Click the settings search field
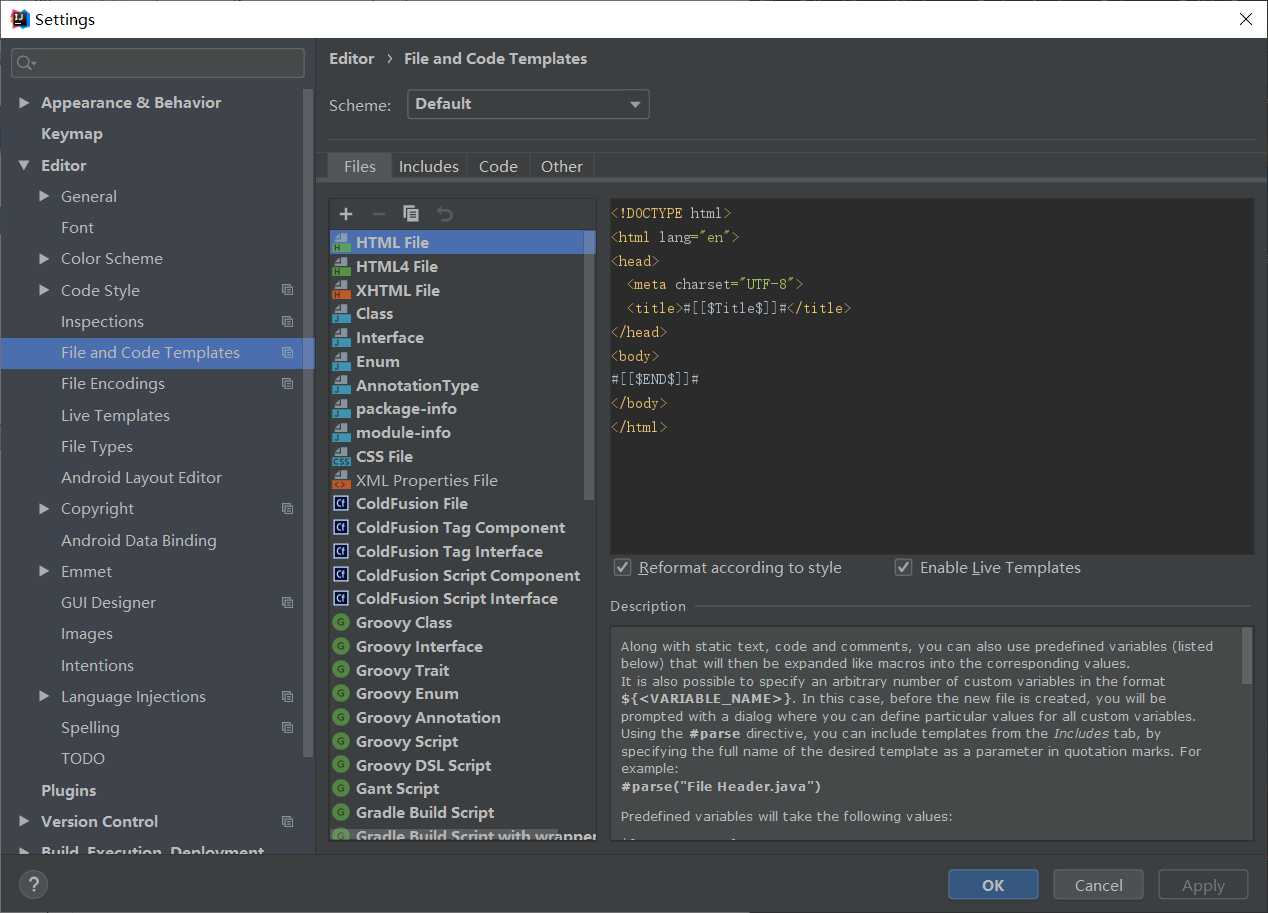This screenshot has width=1268, height=913. click(158, 63)
